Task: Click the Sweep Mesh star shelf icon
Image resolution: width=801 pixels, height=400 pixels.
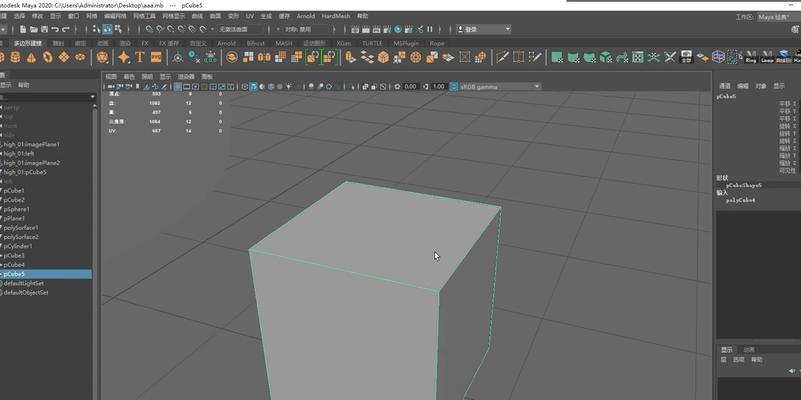Action: [124, 57]
